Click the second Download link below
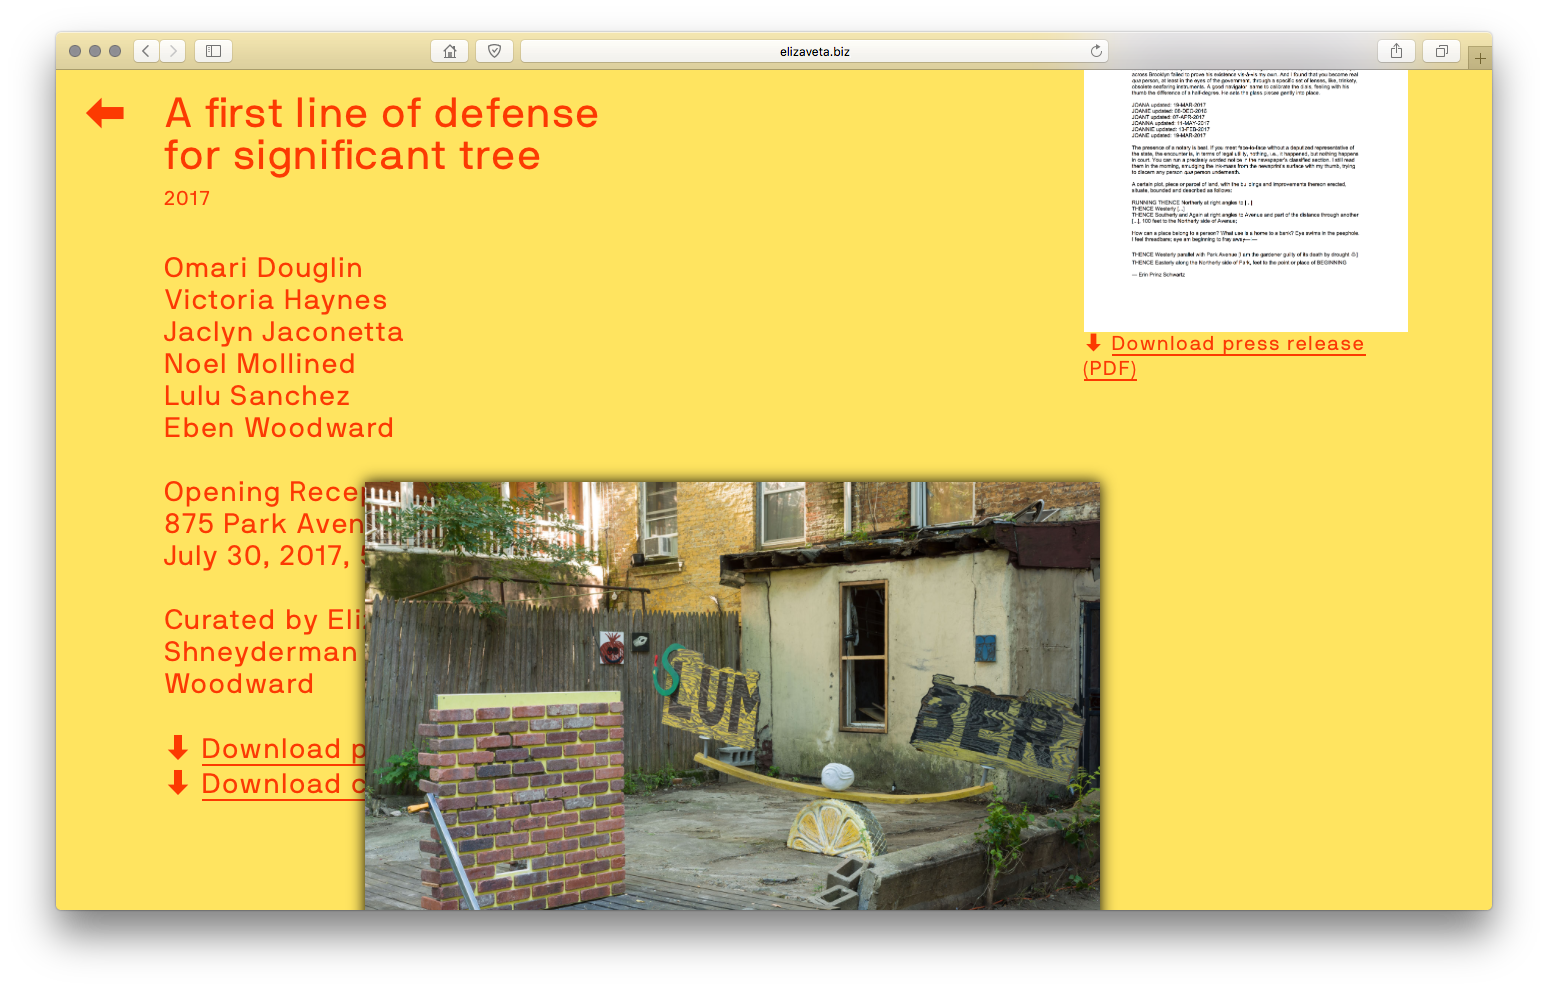Viewport: 1548px width, 990px height. point(282,784)
